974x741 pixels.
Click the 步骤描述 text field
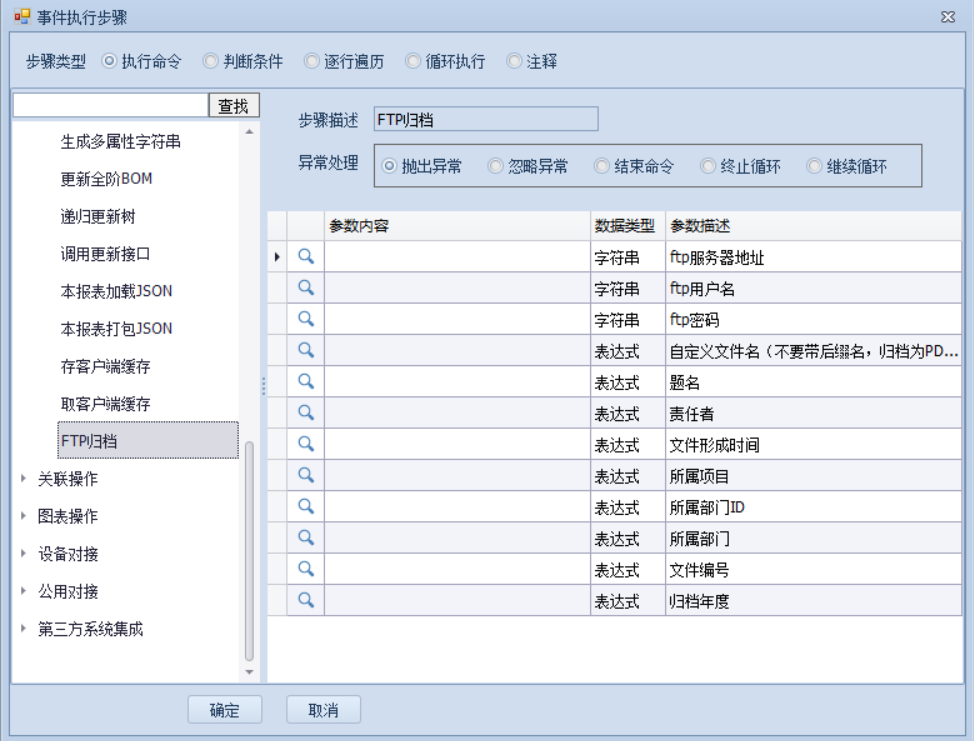point(485,120)
